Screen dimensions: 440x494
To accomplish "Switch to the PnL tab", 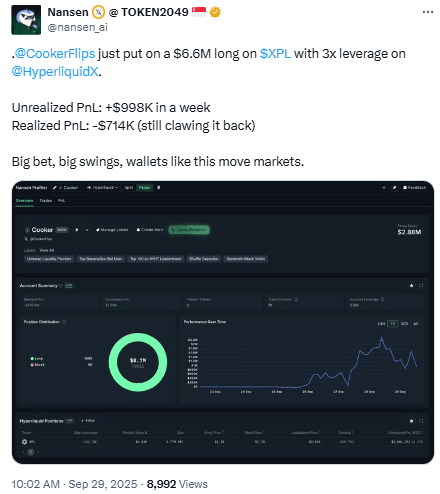I will 62,201.
